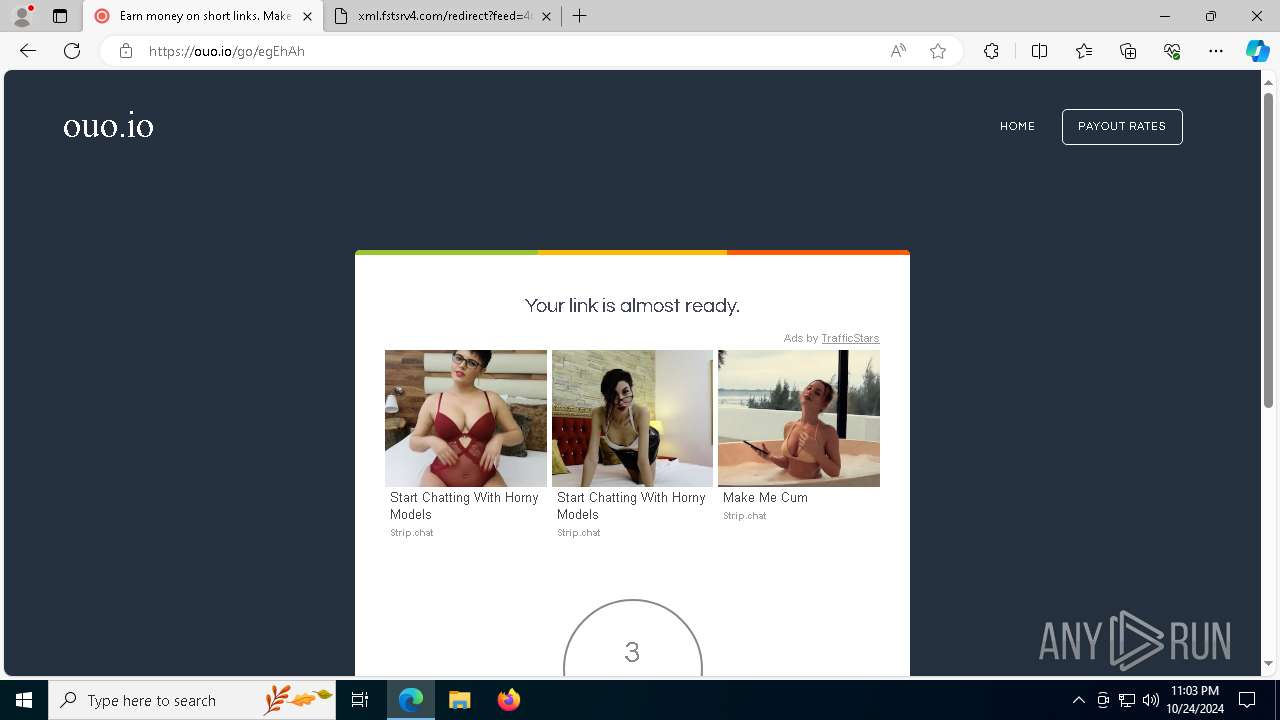Add page to favorites star icon

coord(938,51)
